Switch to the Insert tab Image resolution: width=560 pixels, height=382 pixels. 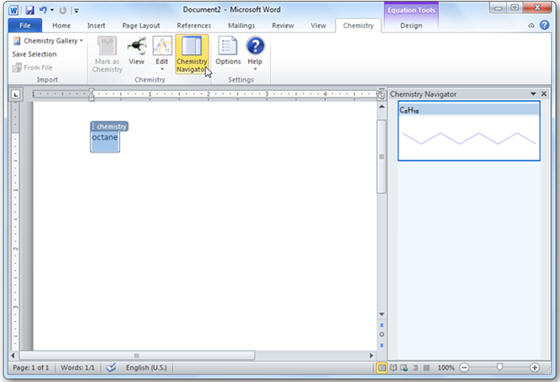[x=96, y=26]
